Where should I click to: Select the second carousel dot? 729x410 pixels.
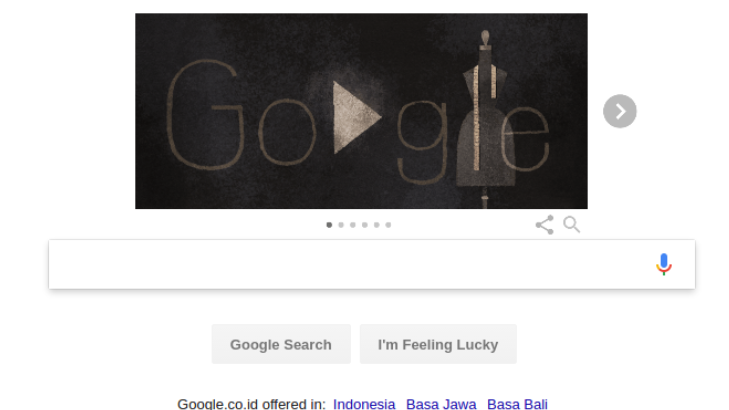click(341, 225)
